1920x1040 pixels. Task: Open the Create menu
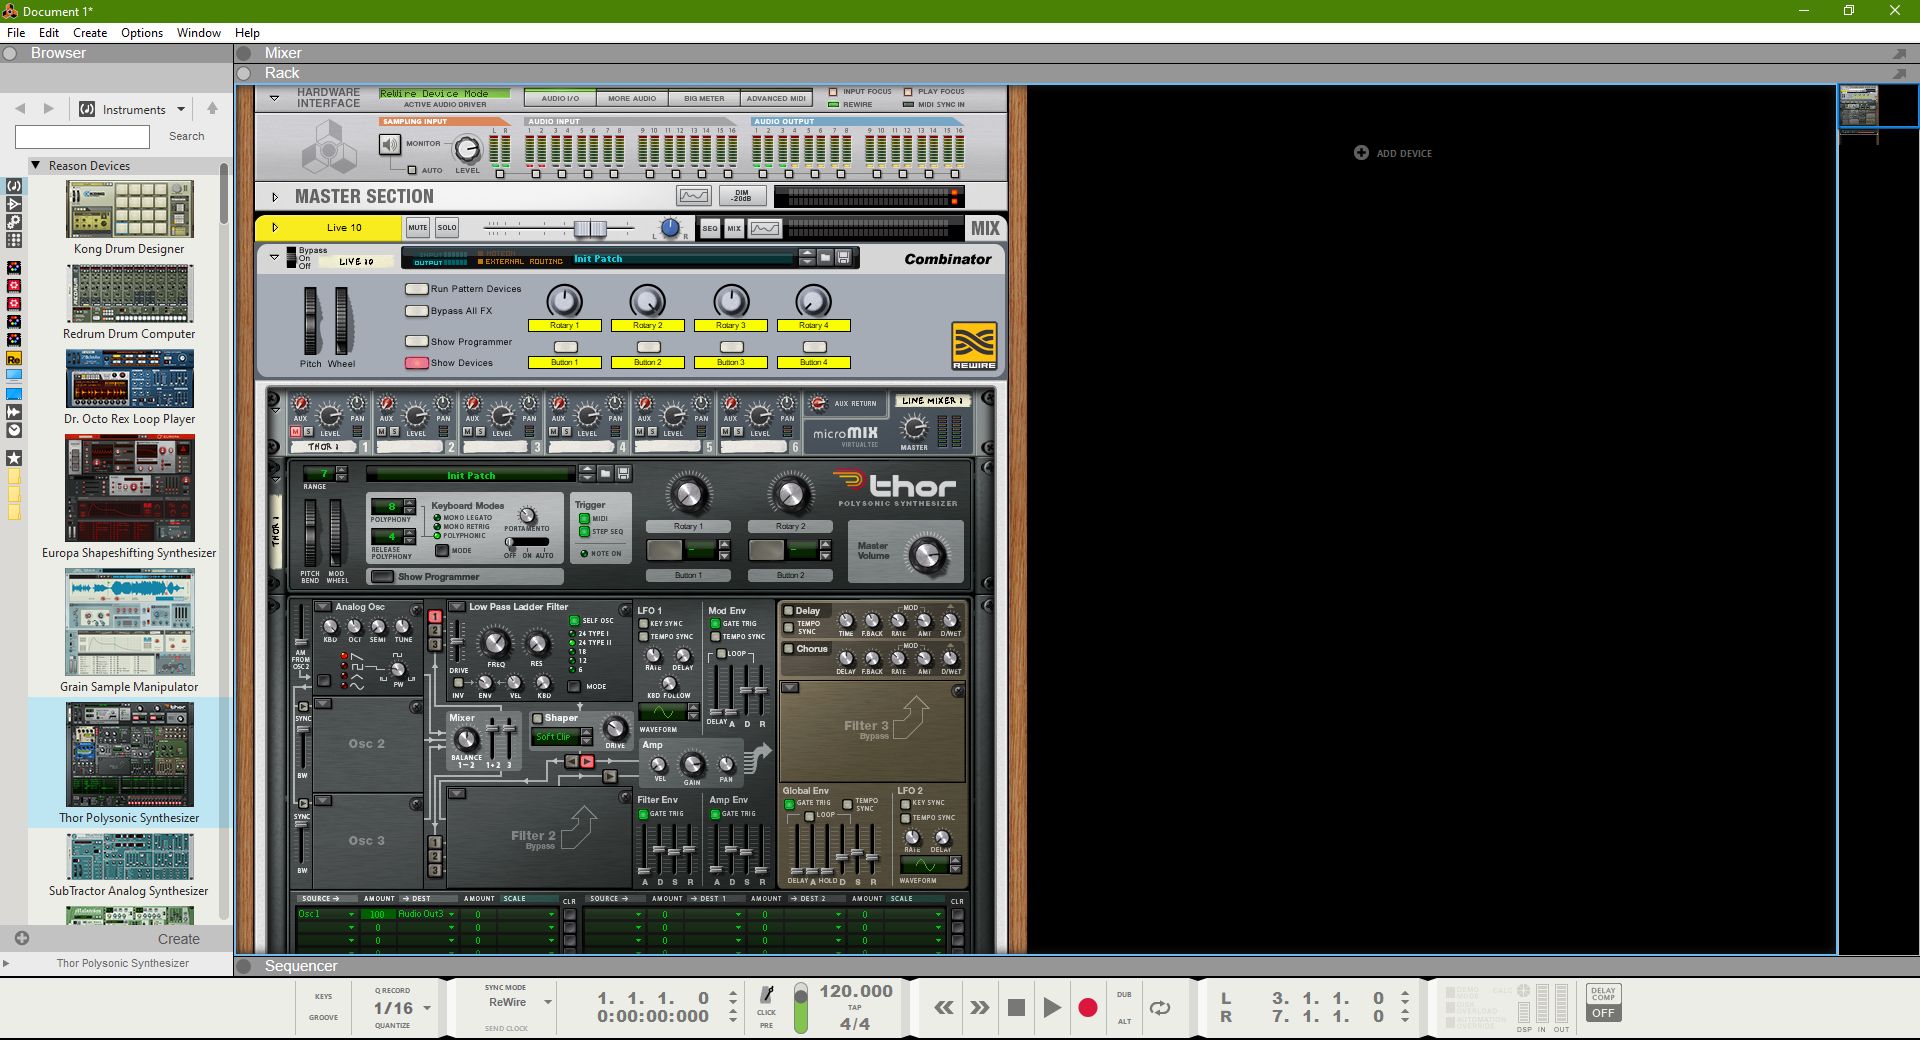click(x=90, y=33)
